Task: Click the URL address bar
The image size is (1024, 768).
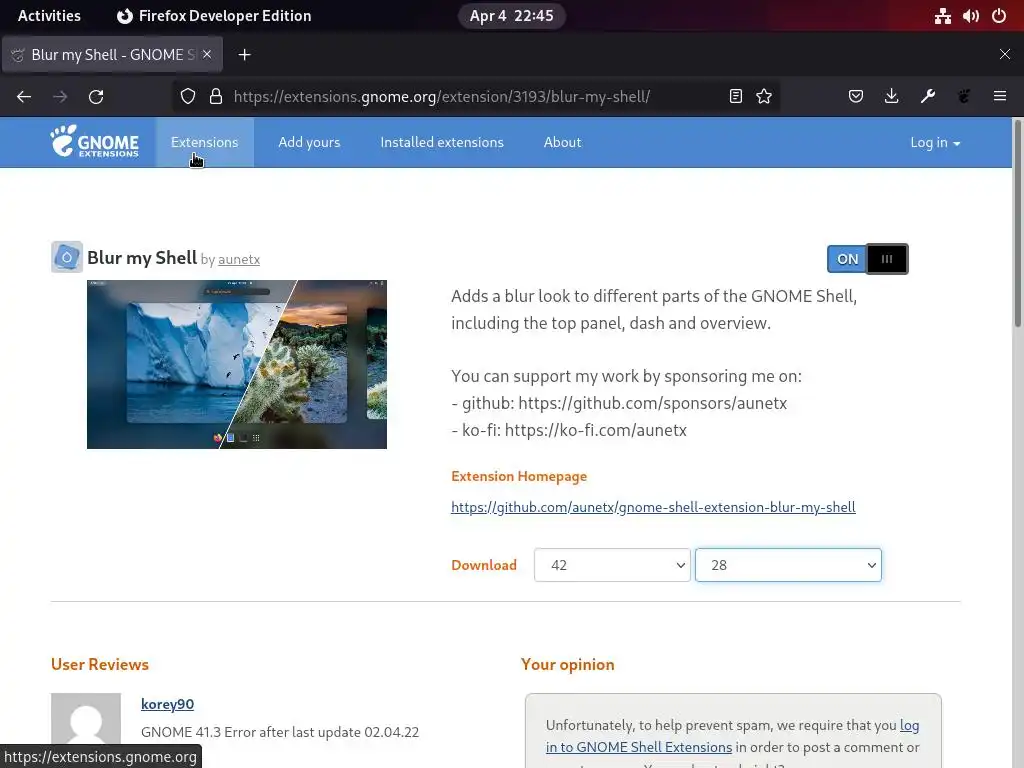Action: click(x=477, y=97)
